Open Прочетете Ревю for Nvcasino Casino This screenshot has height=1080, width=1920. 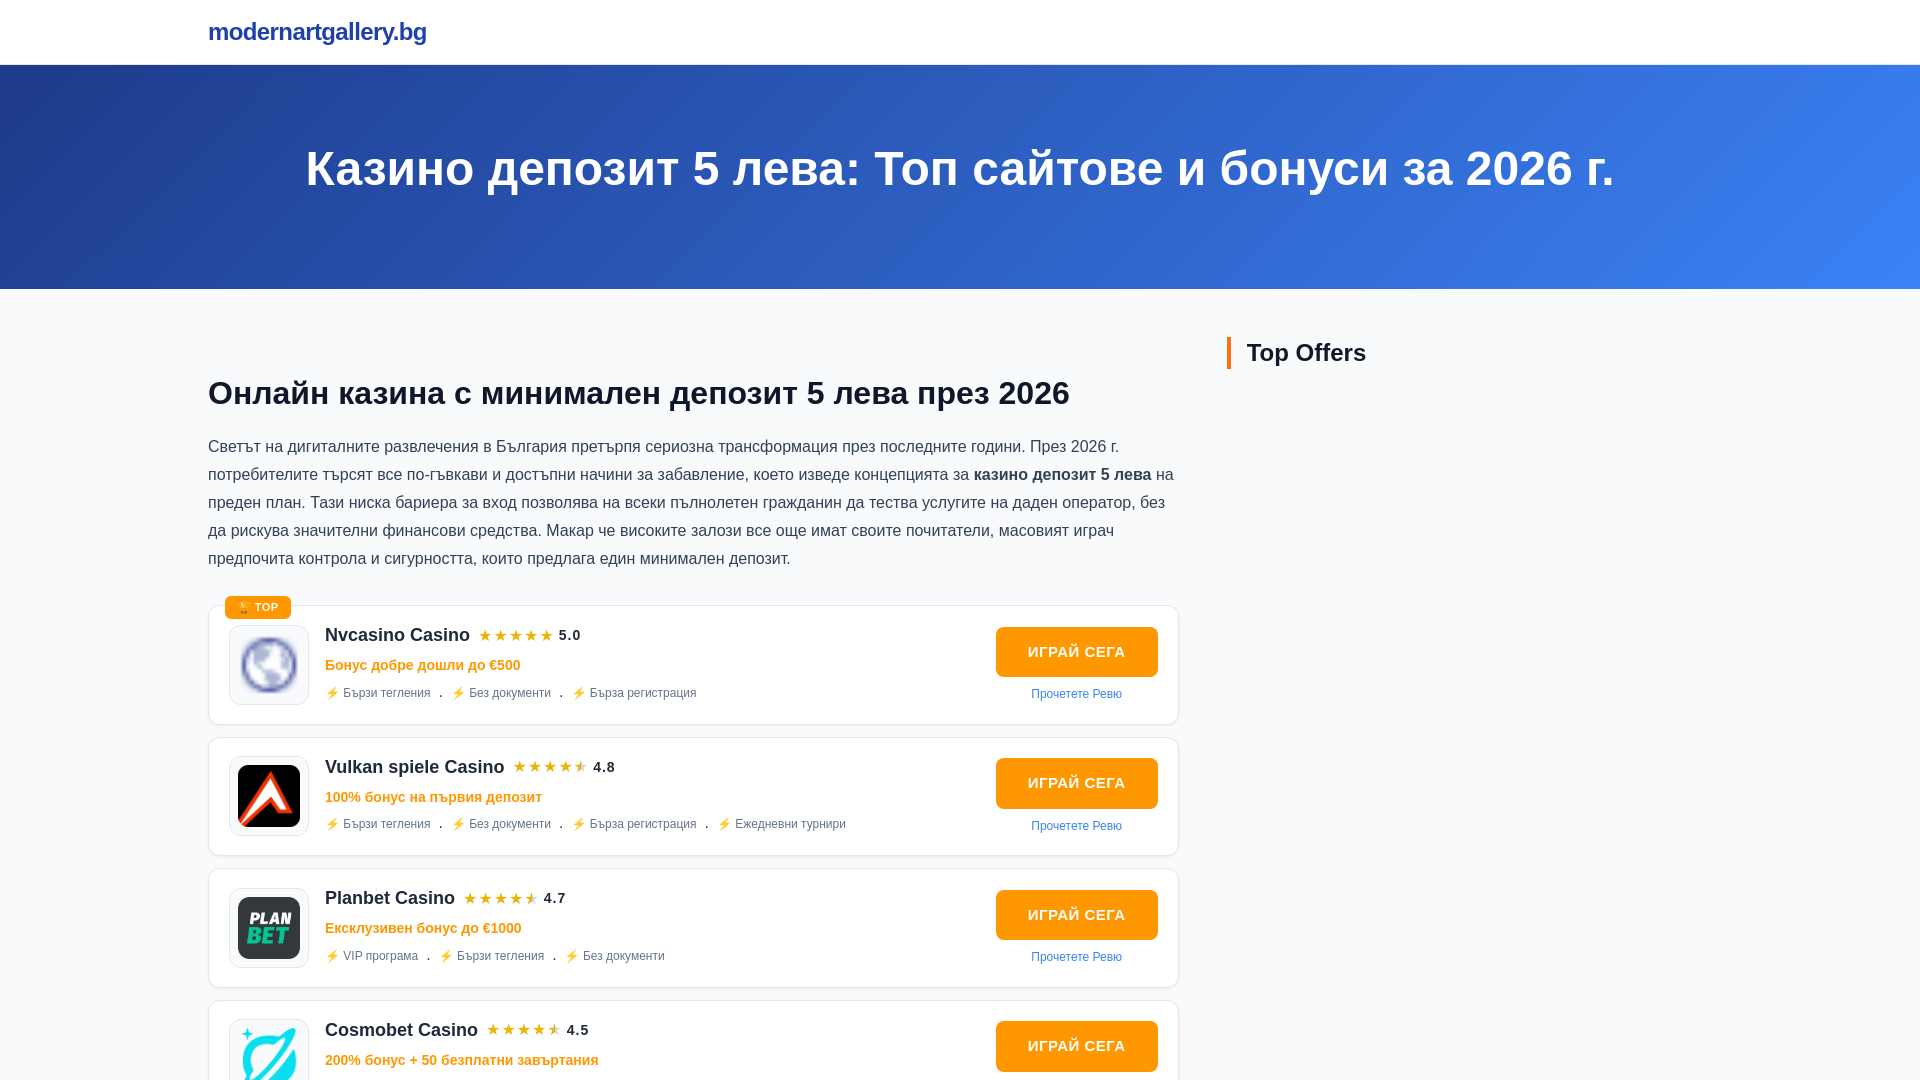tap(1076, 694)
